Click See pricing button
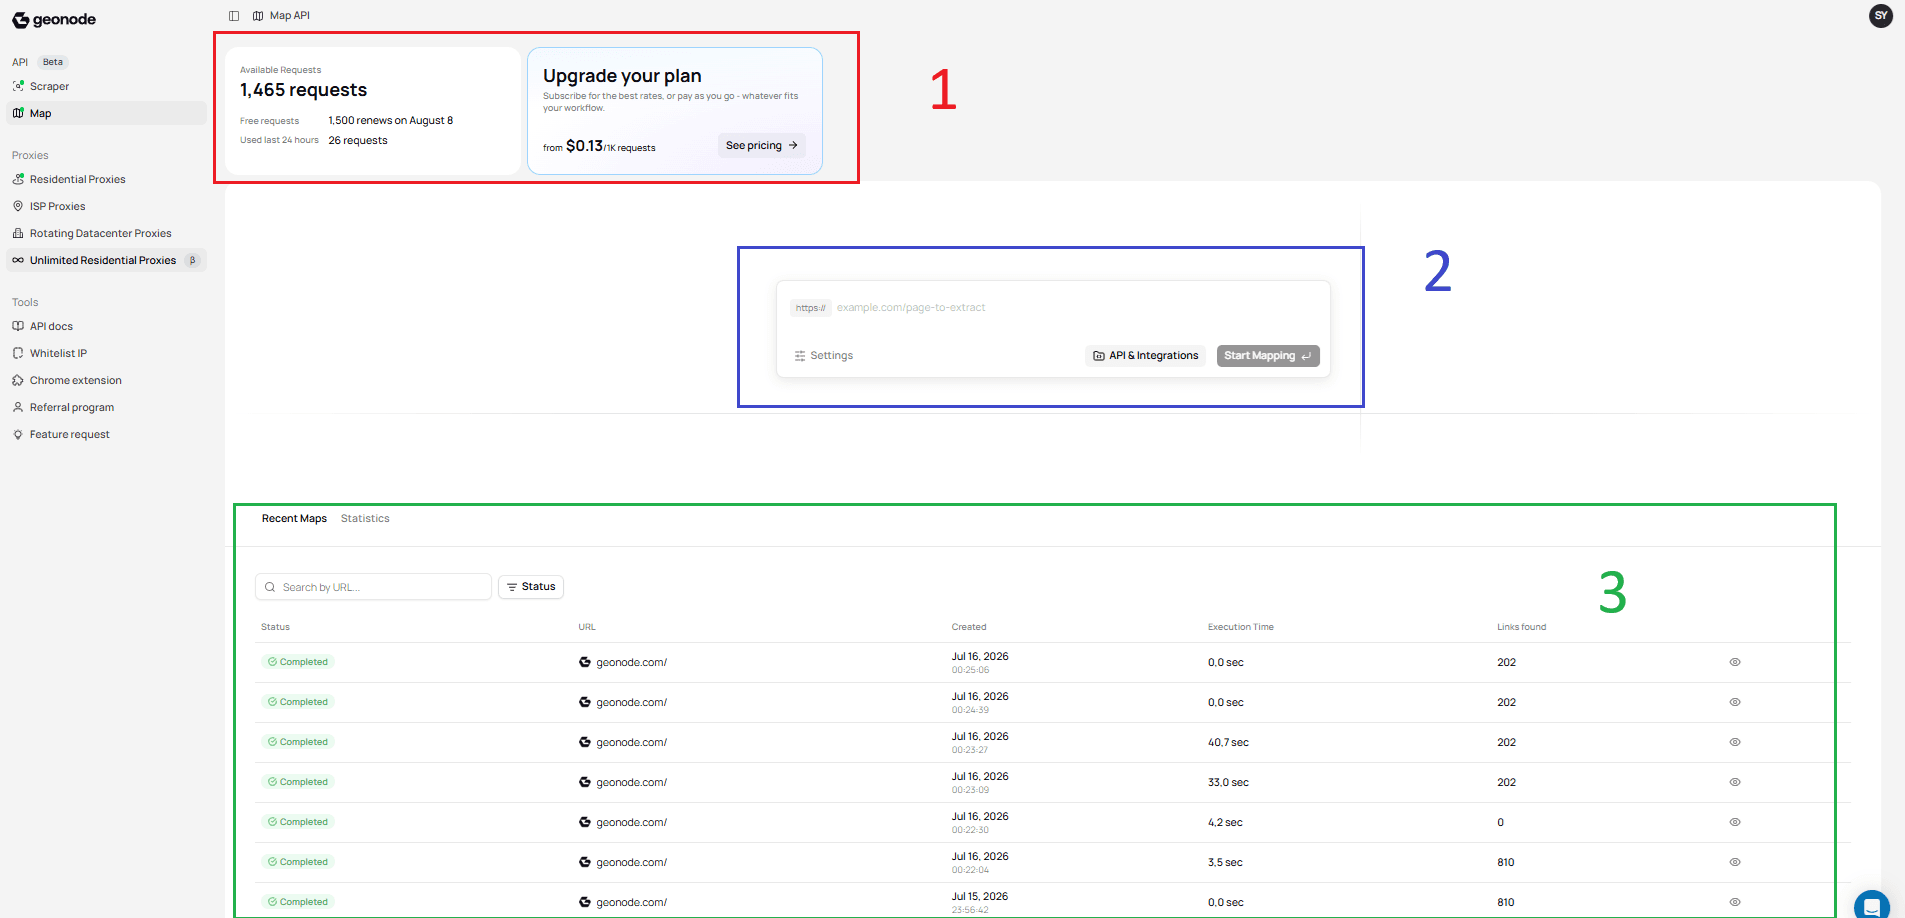 [x=762, y=145]
